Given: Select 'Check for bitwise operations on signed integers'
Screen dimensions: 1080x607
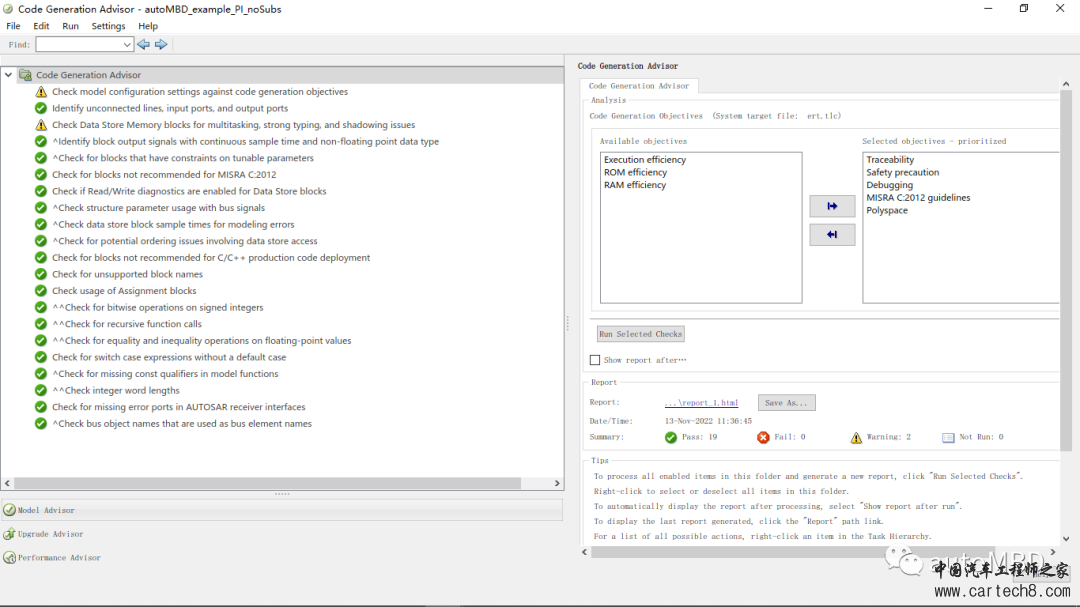Looking at the screenshot, I should (x=158, y=307).
